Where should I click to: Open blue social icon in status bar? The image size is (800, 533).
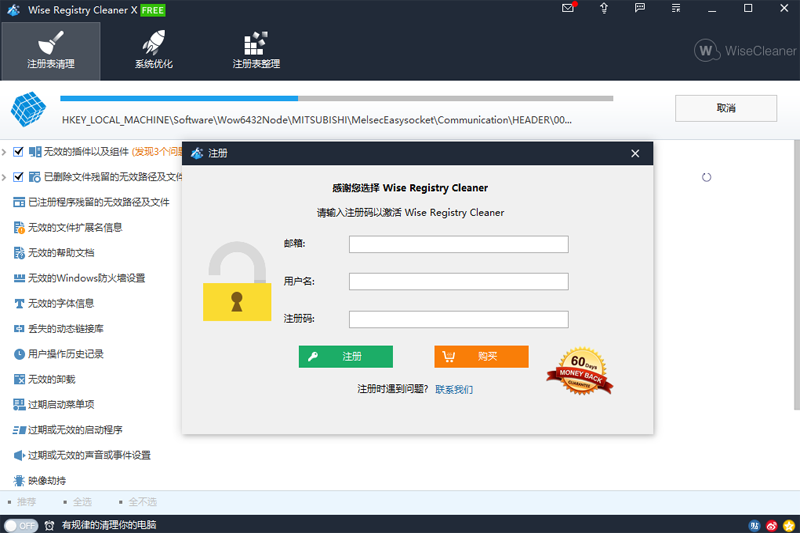point(754,525)
